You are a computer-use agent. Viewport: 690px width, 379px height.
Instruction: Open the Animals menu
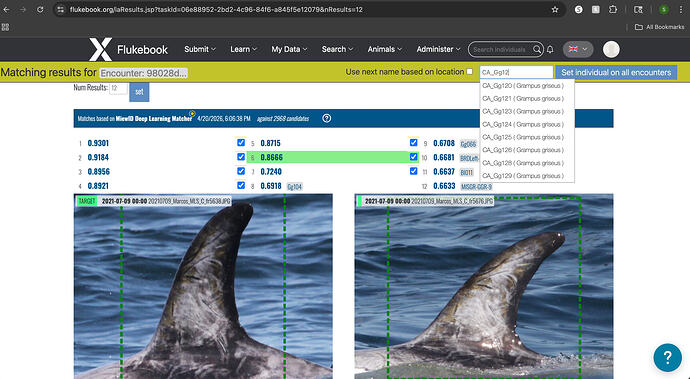385,49
